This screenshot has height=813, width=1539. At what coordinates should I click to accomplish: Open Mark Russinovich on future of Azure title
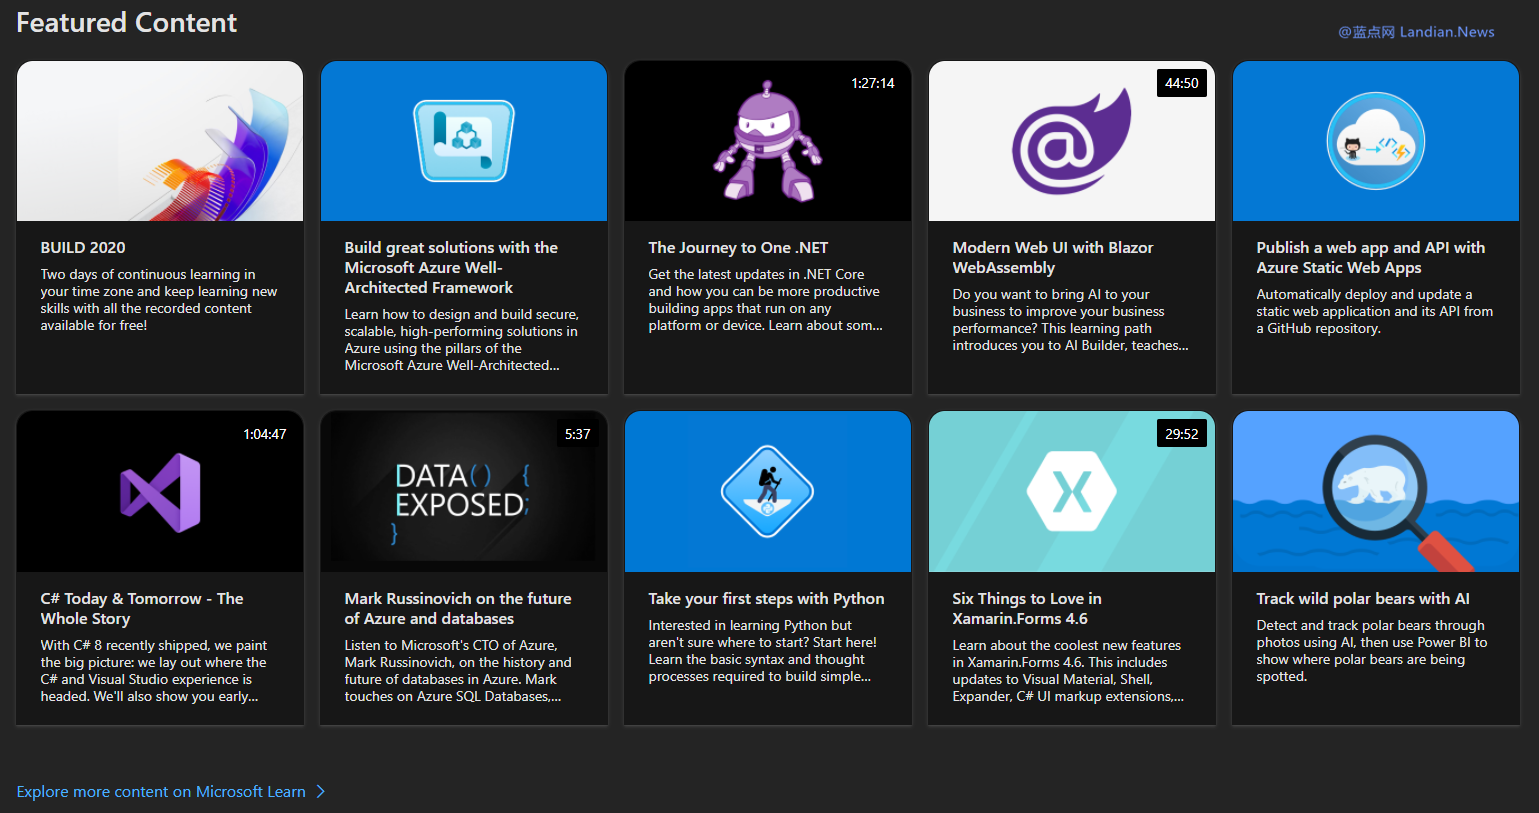click(458, 609)
